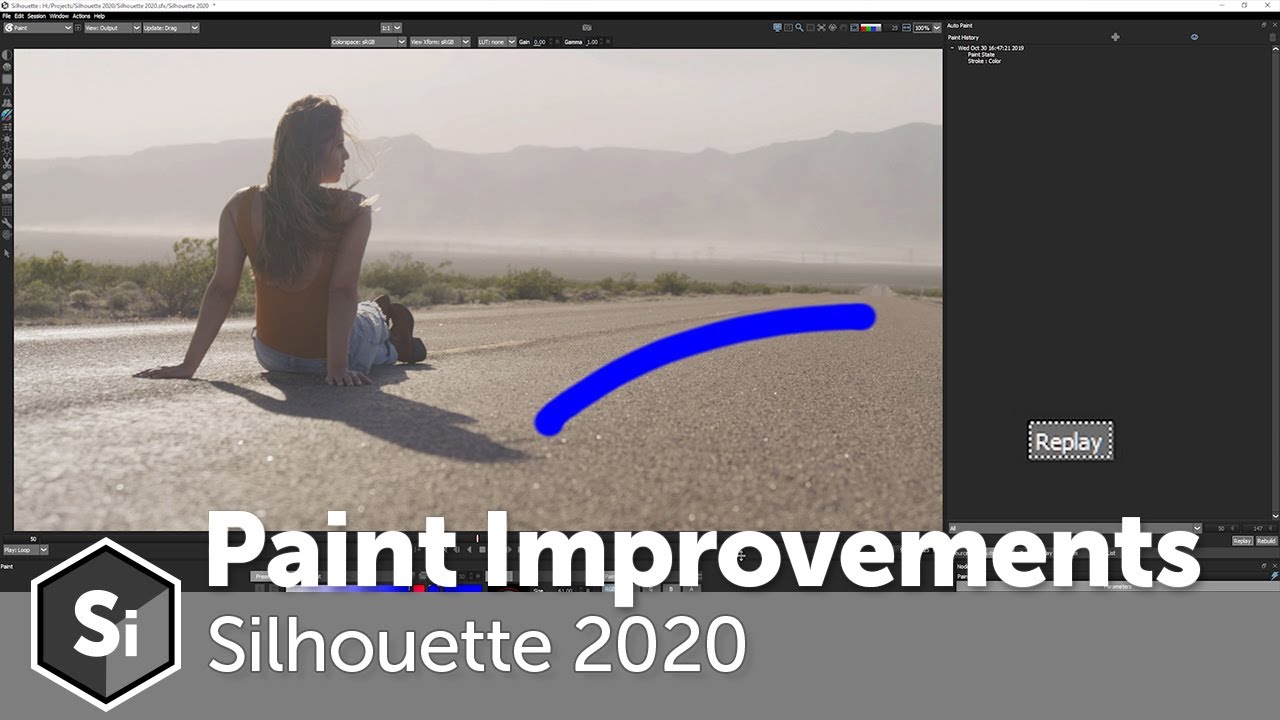This screenshot has height=720, width=1280.
Task: Select the Mosaic grid tool
Action: click(7, 211)
